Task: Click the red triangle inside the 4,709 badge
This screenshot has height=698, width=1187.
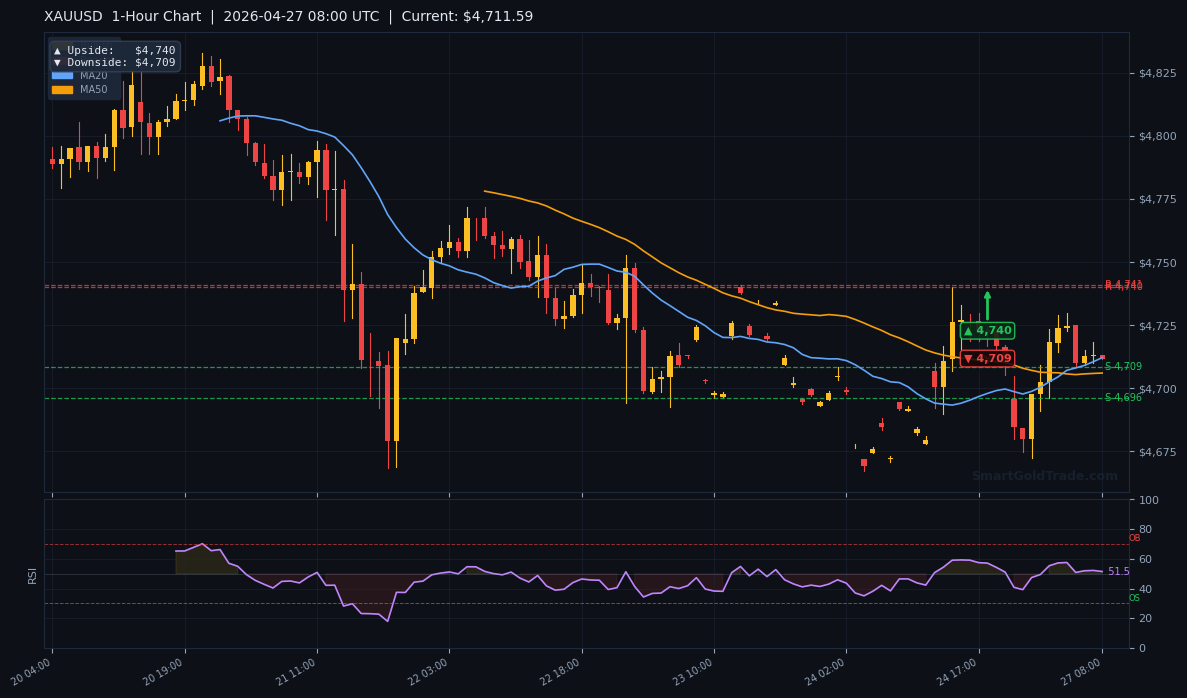Action: pos(967,357)
